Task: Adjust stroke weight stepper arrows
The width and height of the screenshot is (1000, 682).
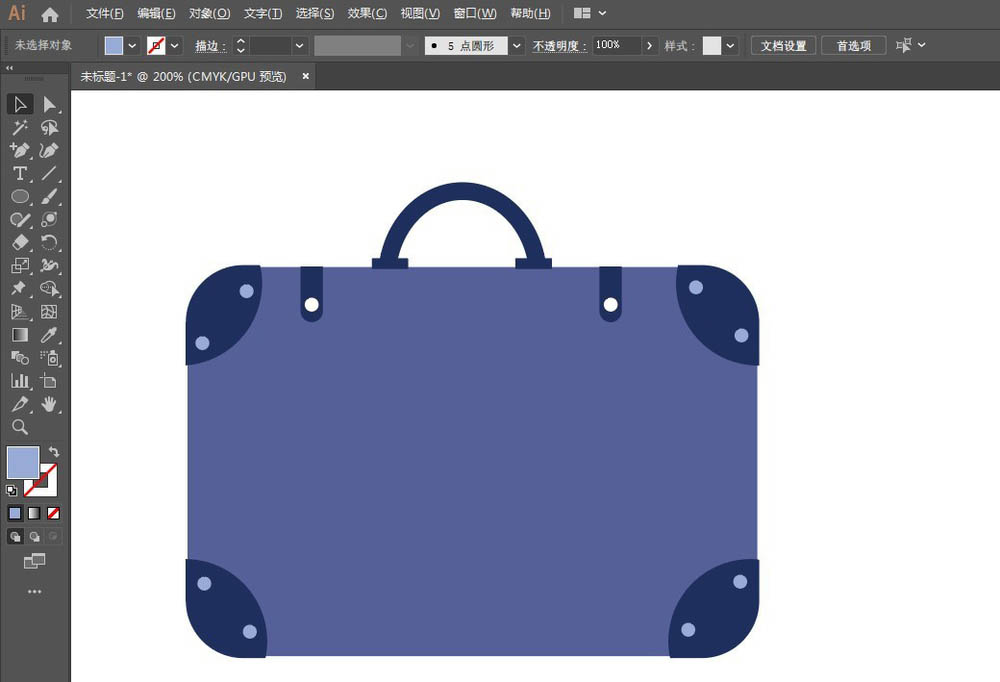Action: point(240,45)
